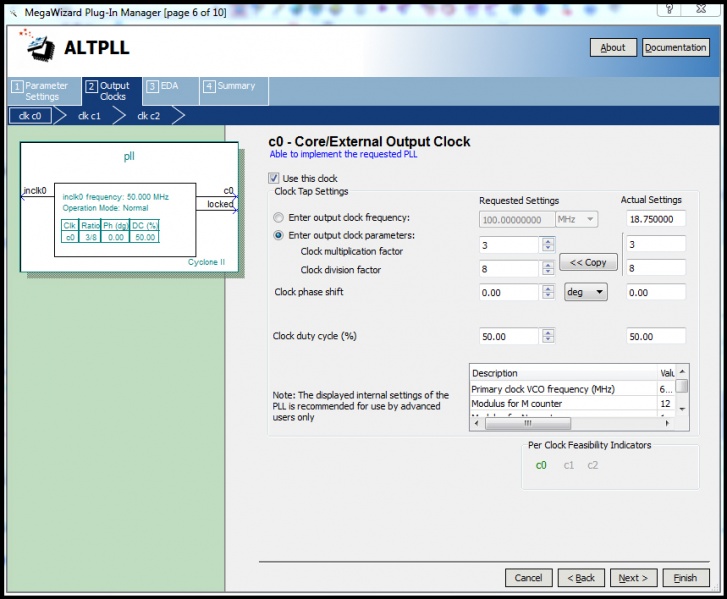Click the help question mark button
This screenshot has height=599, width=727.
tap(669, 9)
